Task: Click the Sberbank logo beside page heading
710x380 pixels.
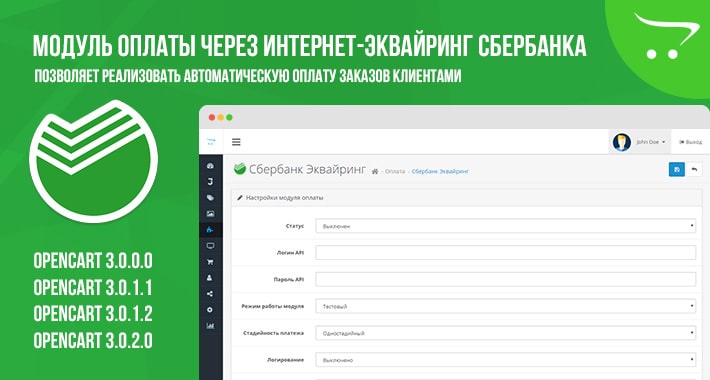Action: [x=240, y=168]
